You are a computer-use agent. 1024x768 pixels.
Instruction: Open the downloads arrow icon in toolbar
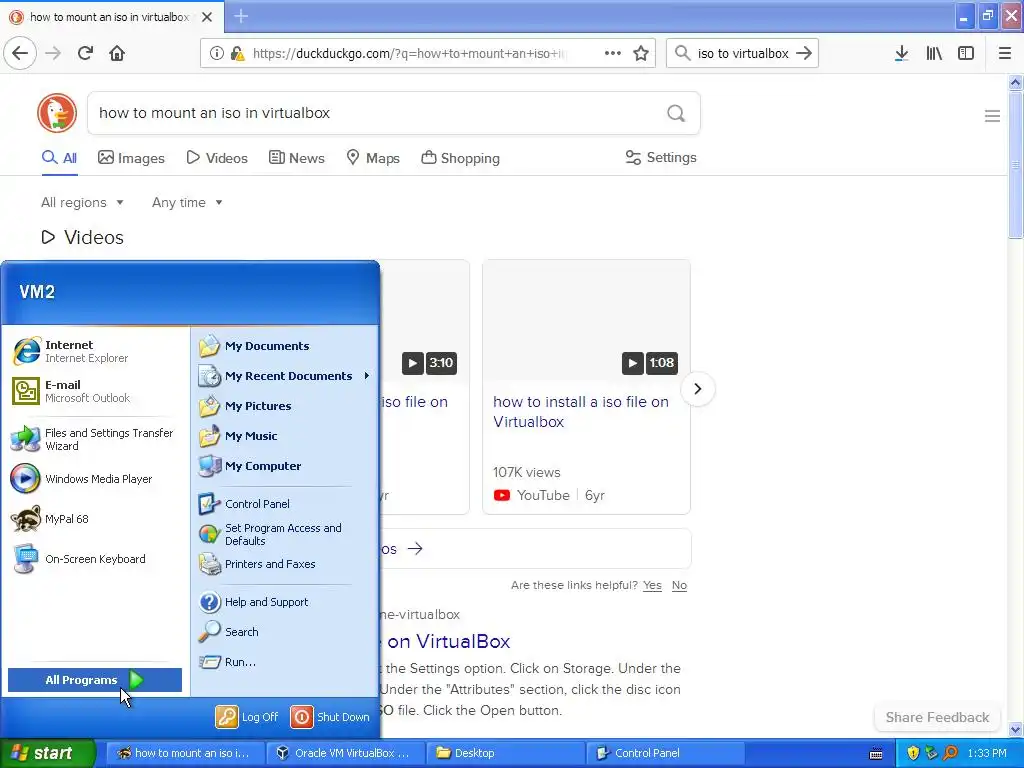[901, 54]
